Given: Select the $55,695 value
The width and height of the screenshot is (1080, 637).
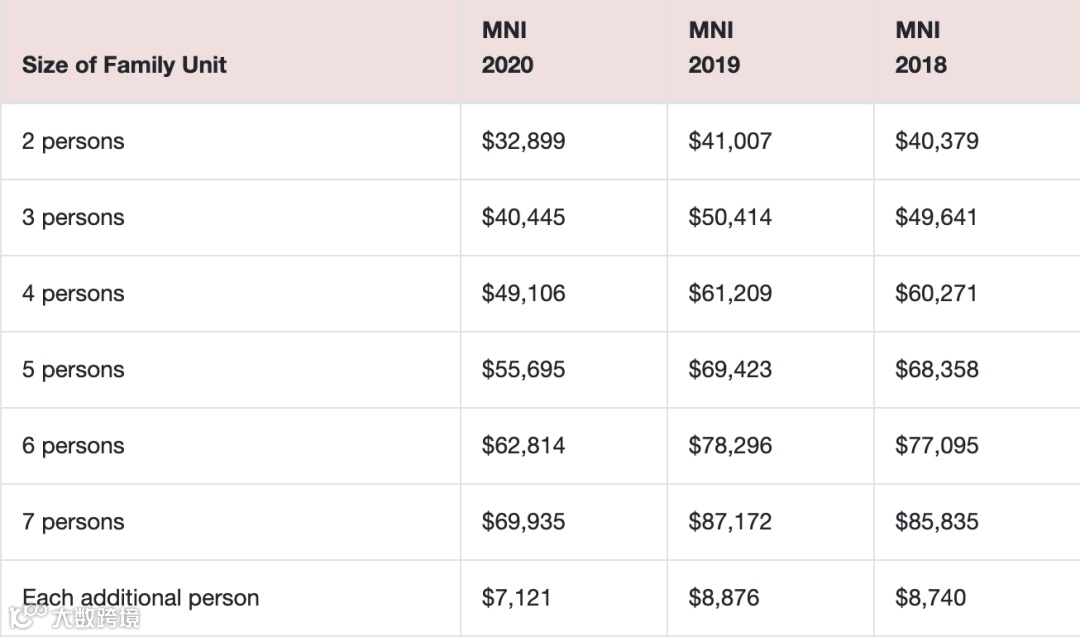Looking at the screenshot, I should 523,369.
